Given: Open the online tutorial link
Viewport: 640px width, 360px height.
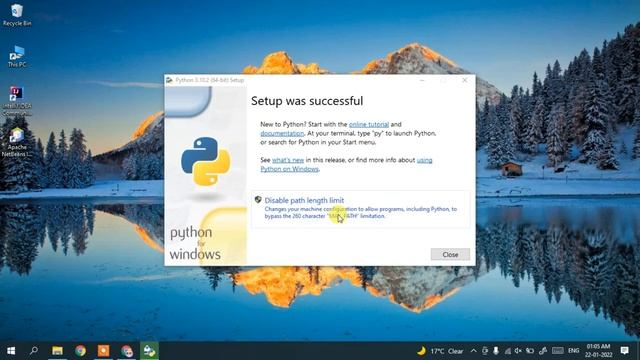Looking at the screenshot, I should (x=369, y=124).
